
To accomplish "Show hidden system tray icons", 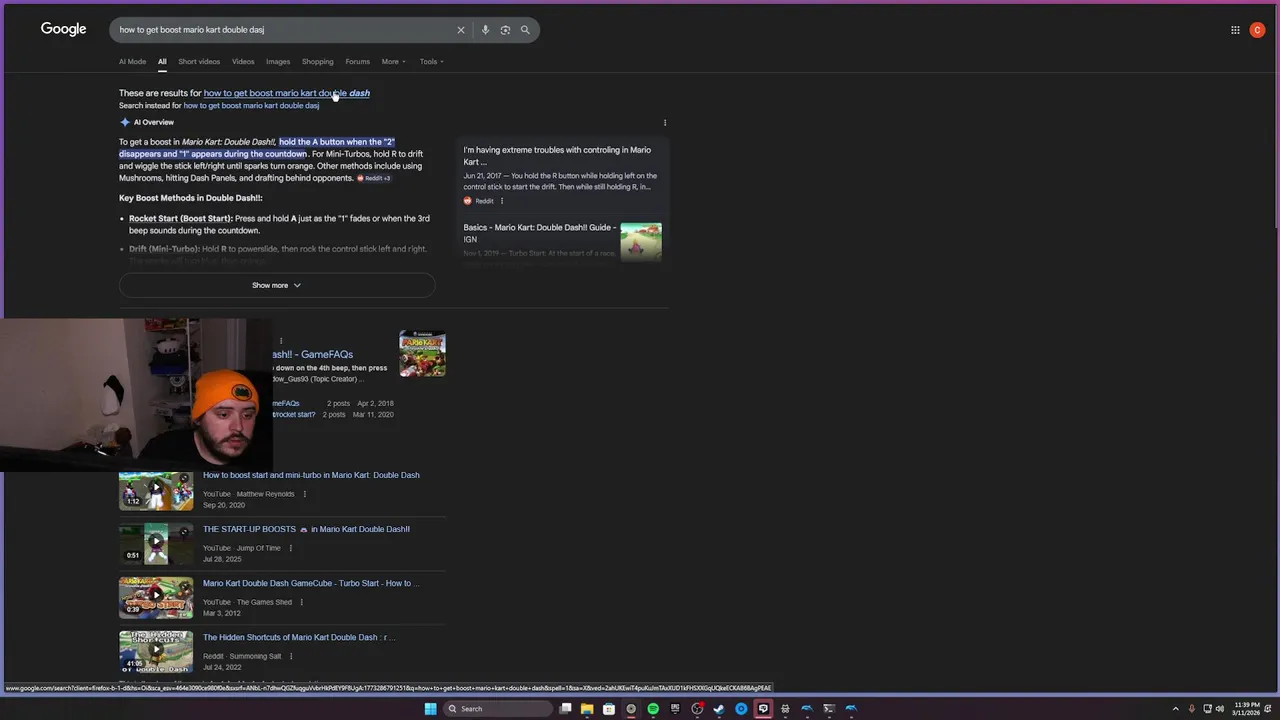I will click(1175, 709).
